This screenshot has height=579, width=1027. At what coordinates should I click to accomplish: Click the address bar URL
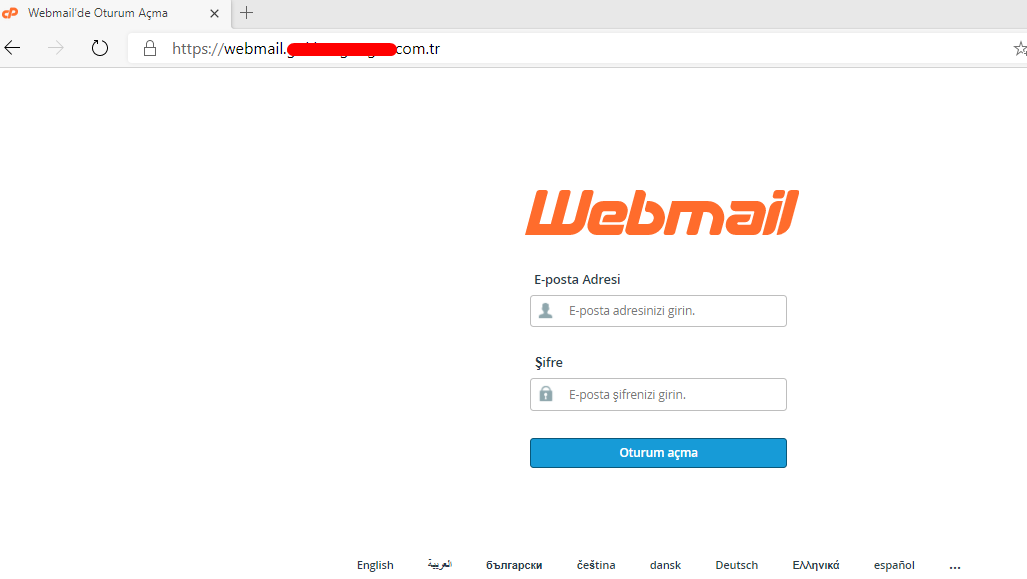[x=306, y=48]
